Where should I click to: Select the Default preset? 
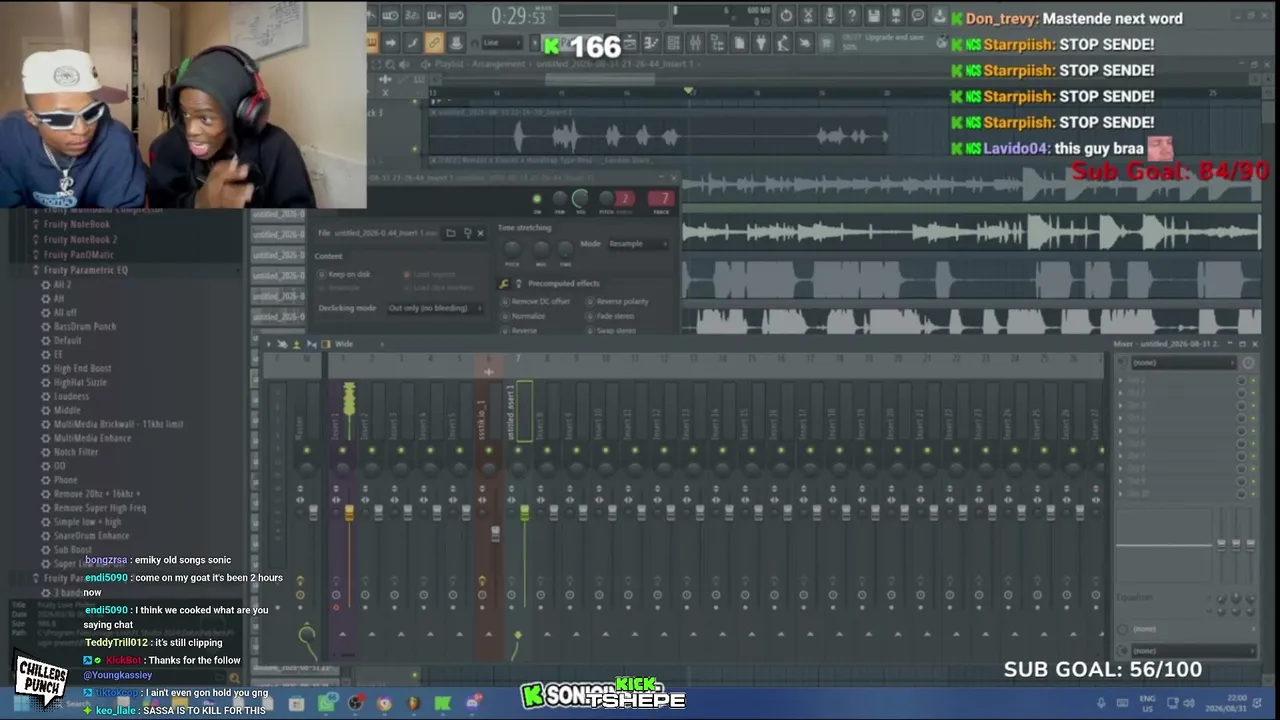(x=67, y=341)
